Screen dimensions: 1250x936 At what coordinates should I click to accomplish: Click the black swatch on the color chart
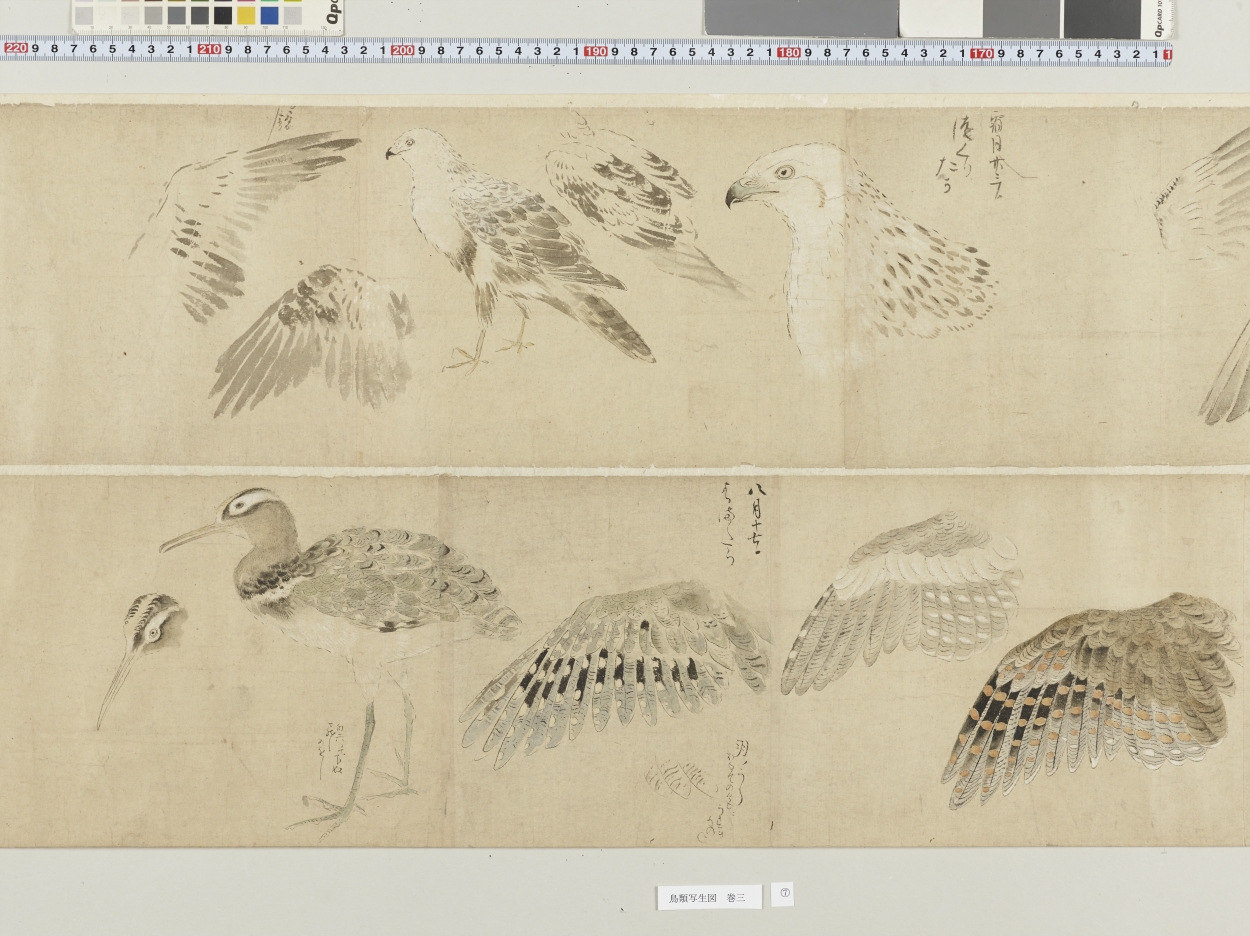coord(223,15)
